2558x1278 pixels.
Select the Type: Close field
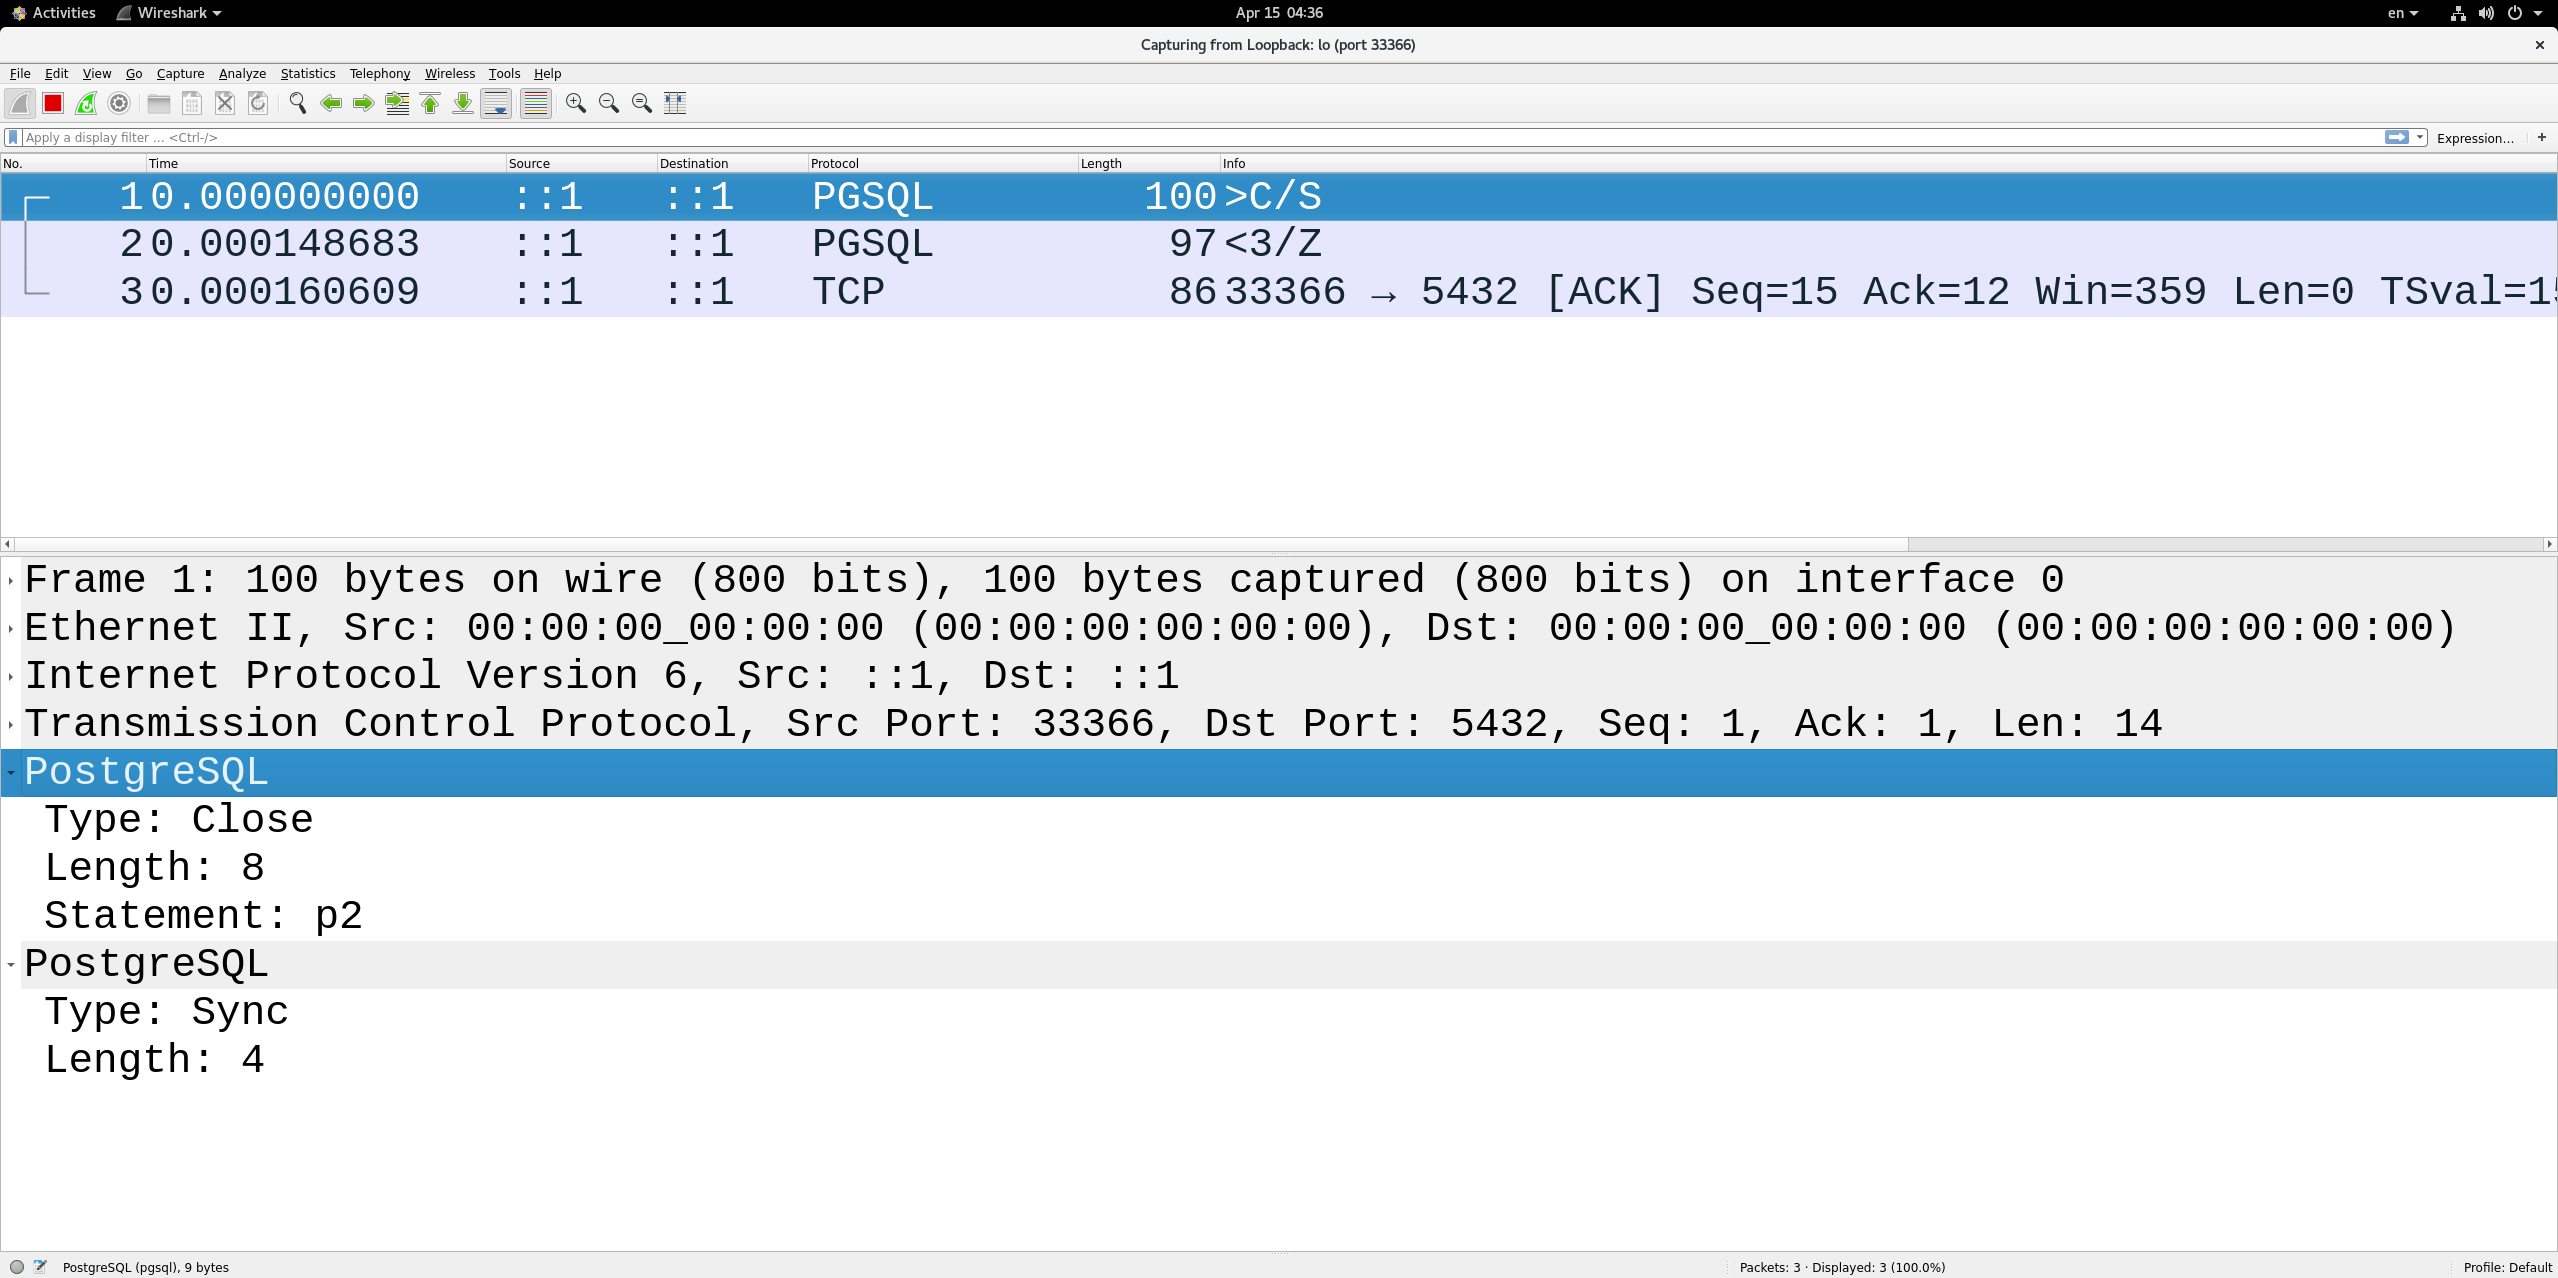[x=178, y=820]
